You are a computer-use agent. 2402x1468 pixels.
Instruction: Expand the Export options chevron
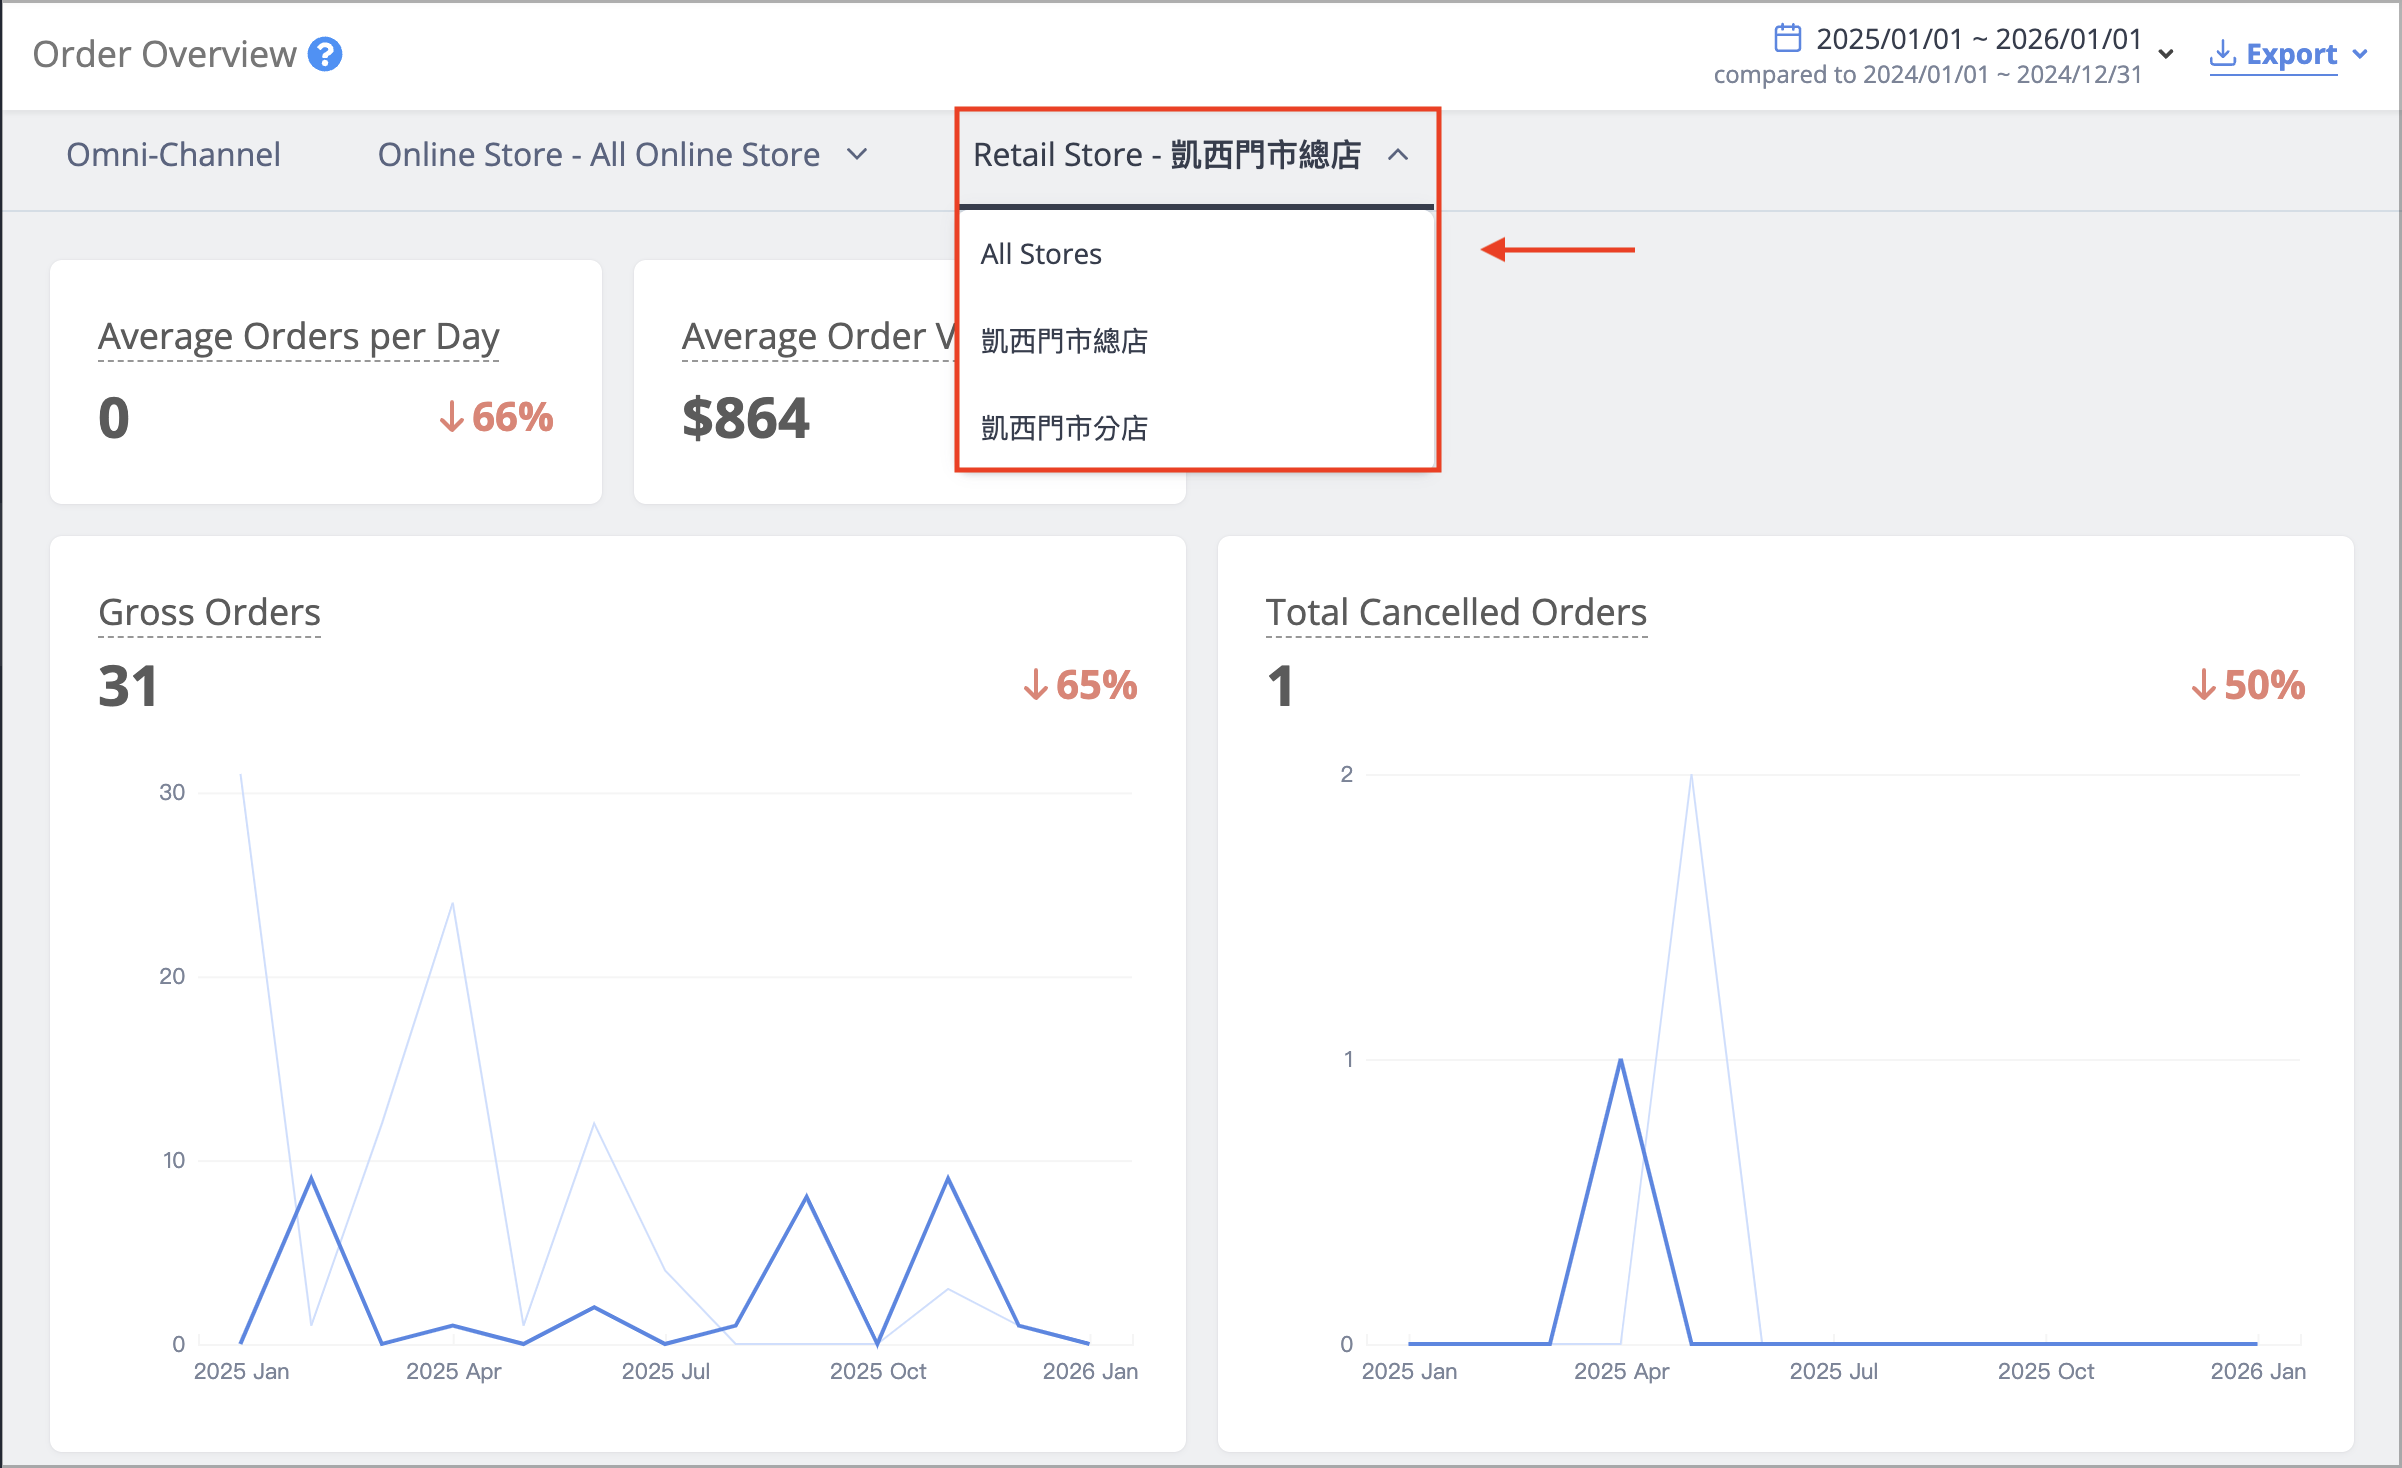pos(2360,54)
